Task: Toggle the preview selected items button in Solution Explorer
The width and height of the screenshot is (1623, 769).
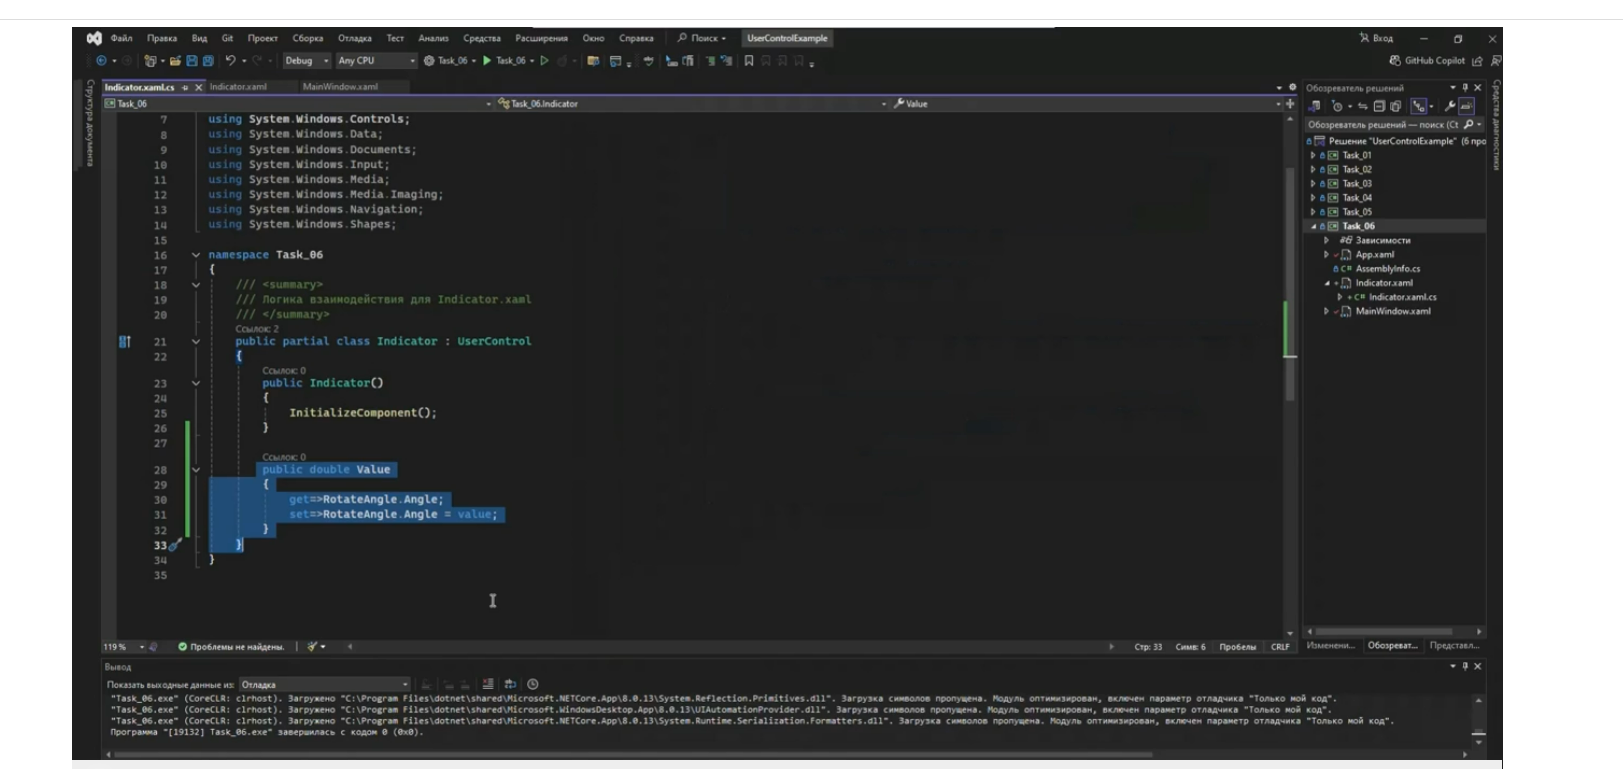Action: [x=1466, y=106]
